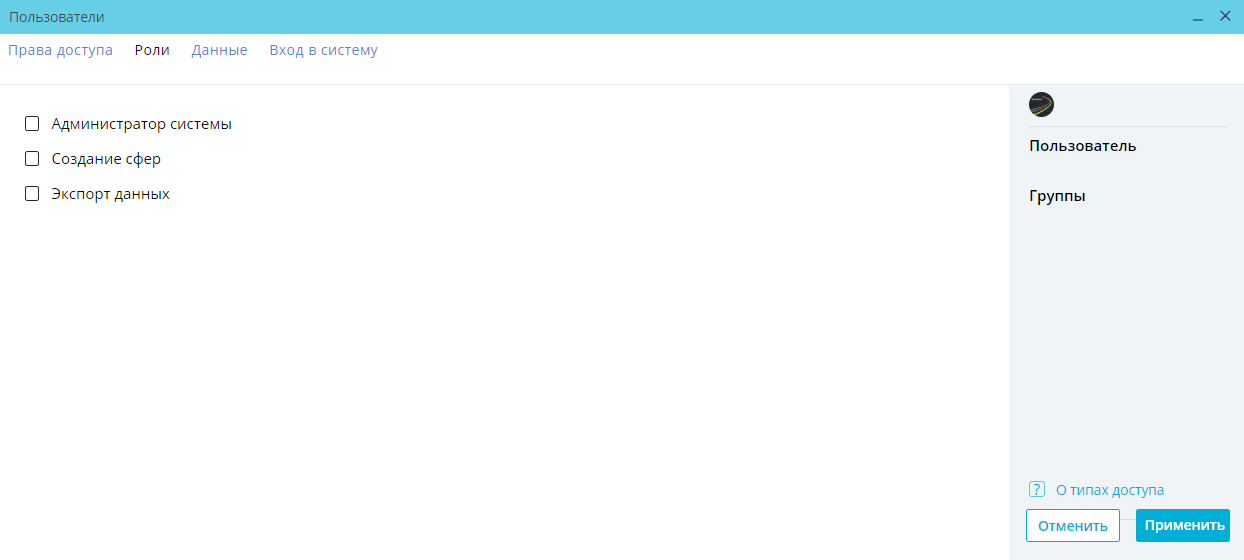This screenshot has width=1244, height=560.
Task: Open the Данные tab
Action: [x=219, y=50]
